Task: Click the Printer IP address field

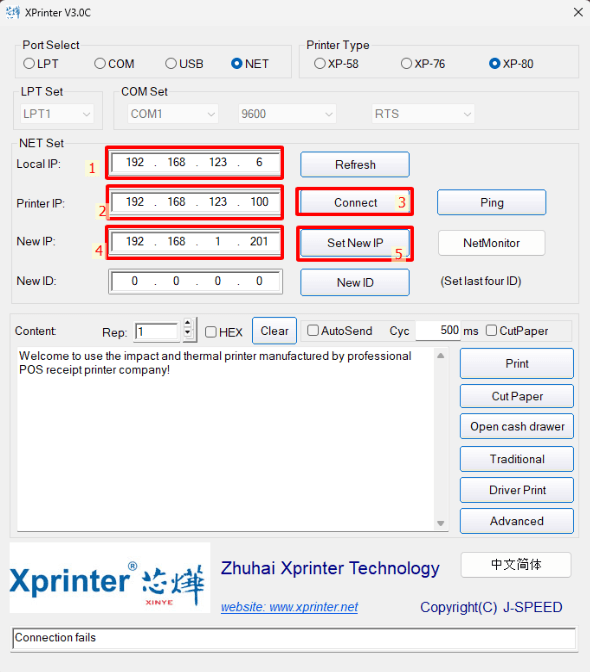Action: click(x=195, y=202)
